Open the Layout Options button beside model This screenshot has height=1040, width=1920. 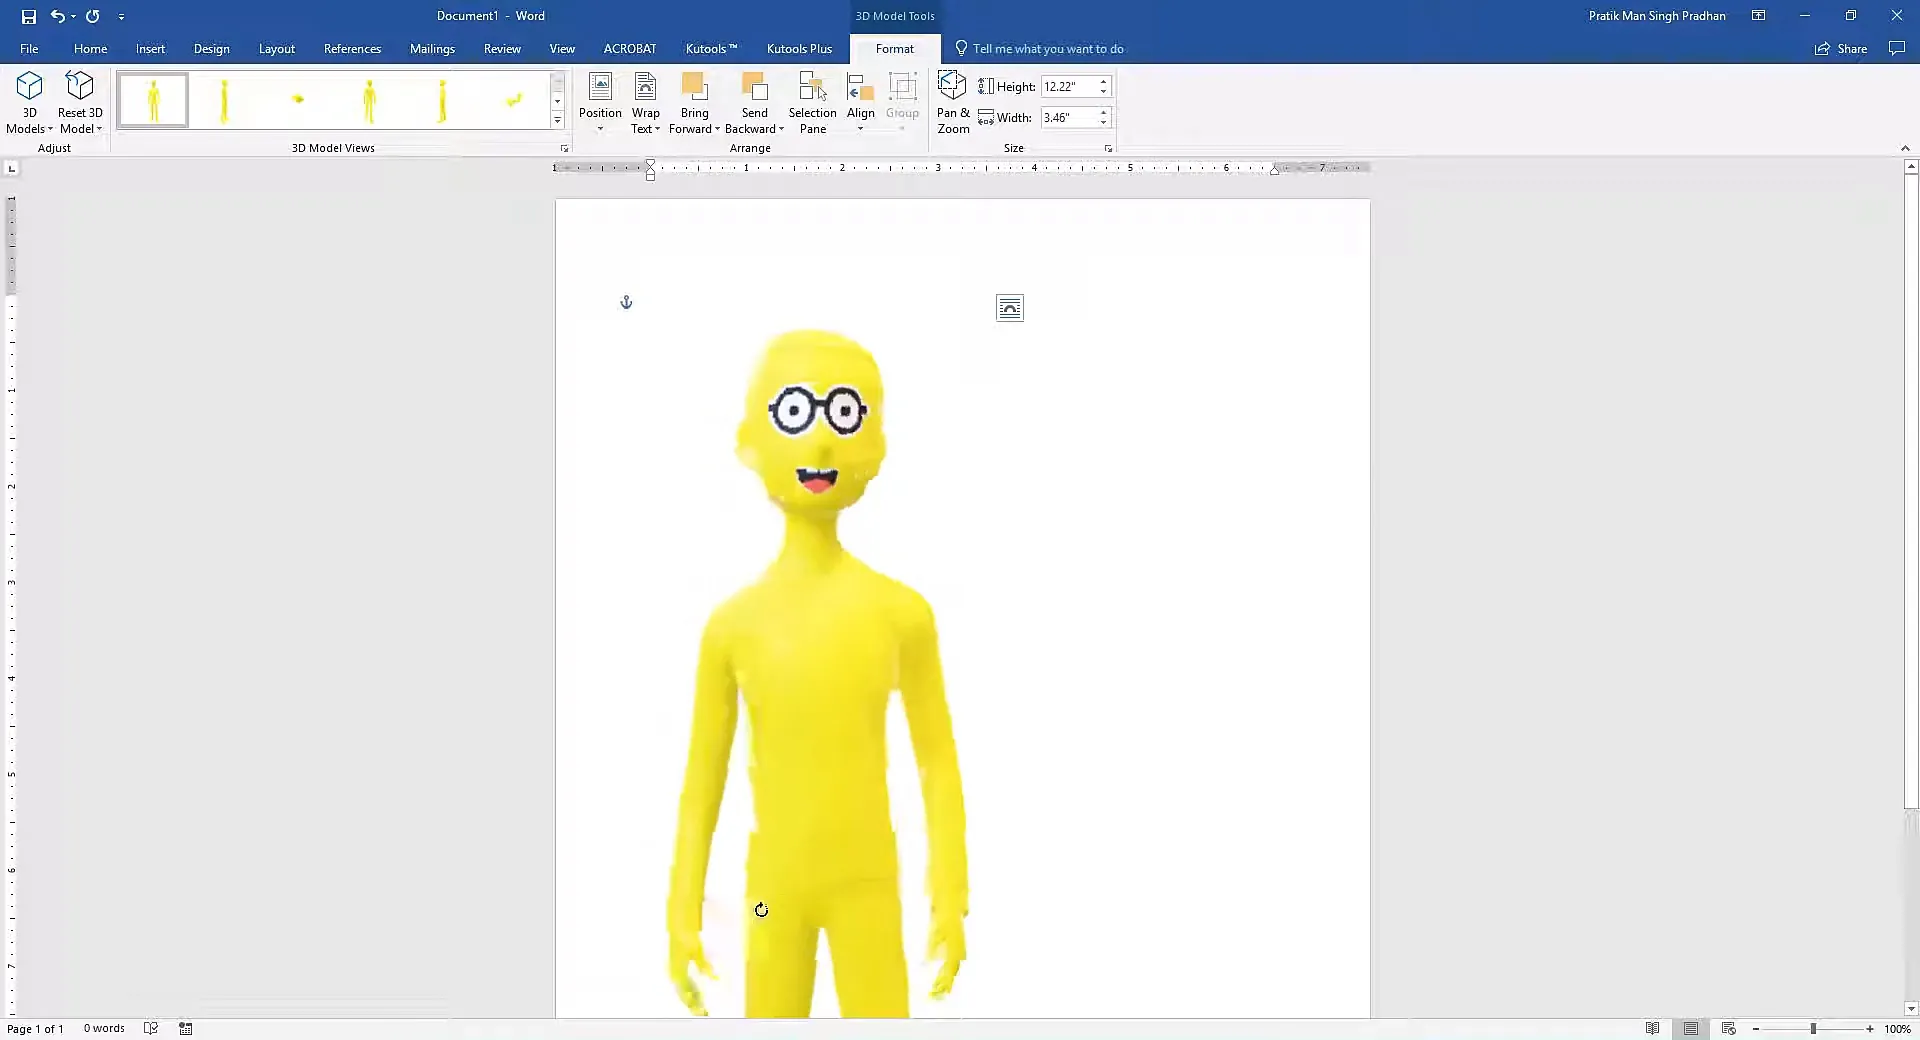coord(1010,308)
